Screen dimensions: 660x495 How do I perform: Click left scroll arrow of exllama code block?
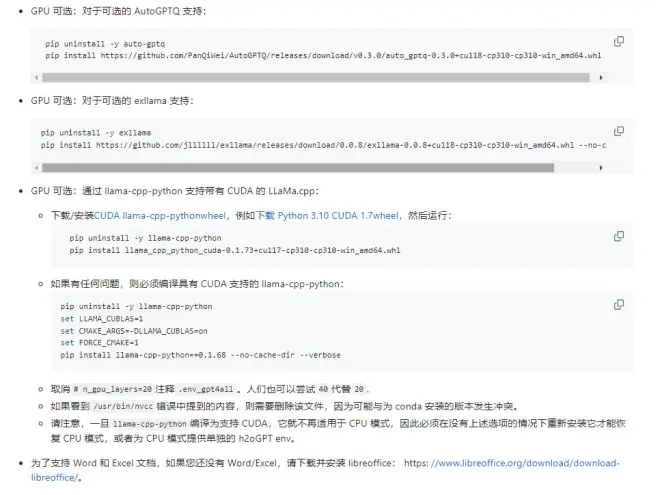pos(37,167)
